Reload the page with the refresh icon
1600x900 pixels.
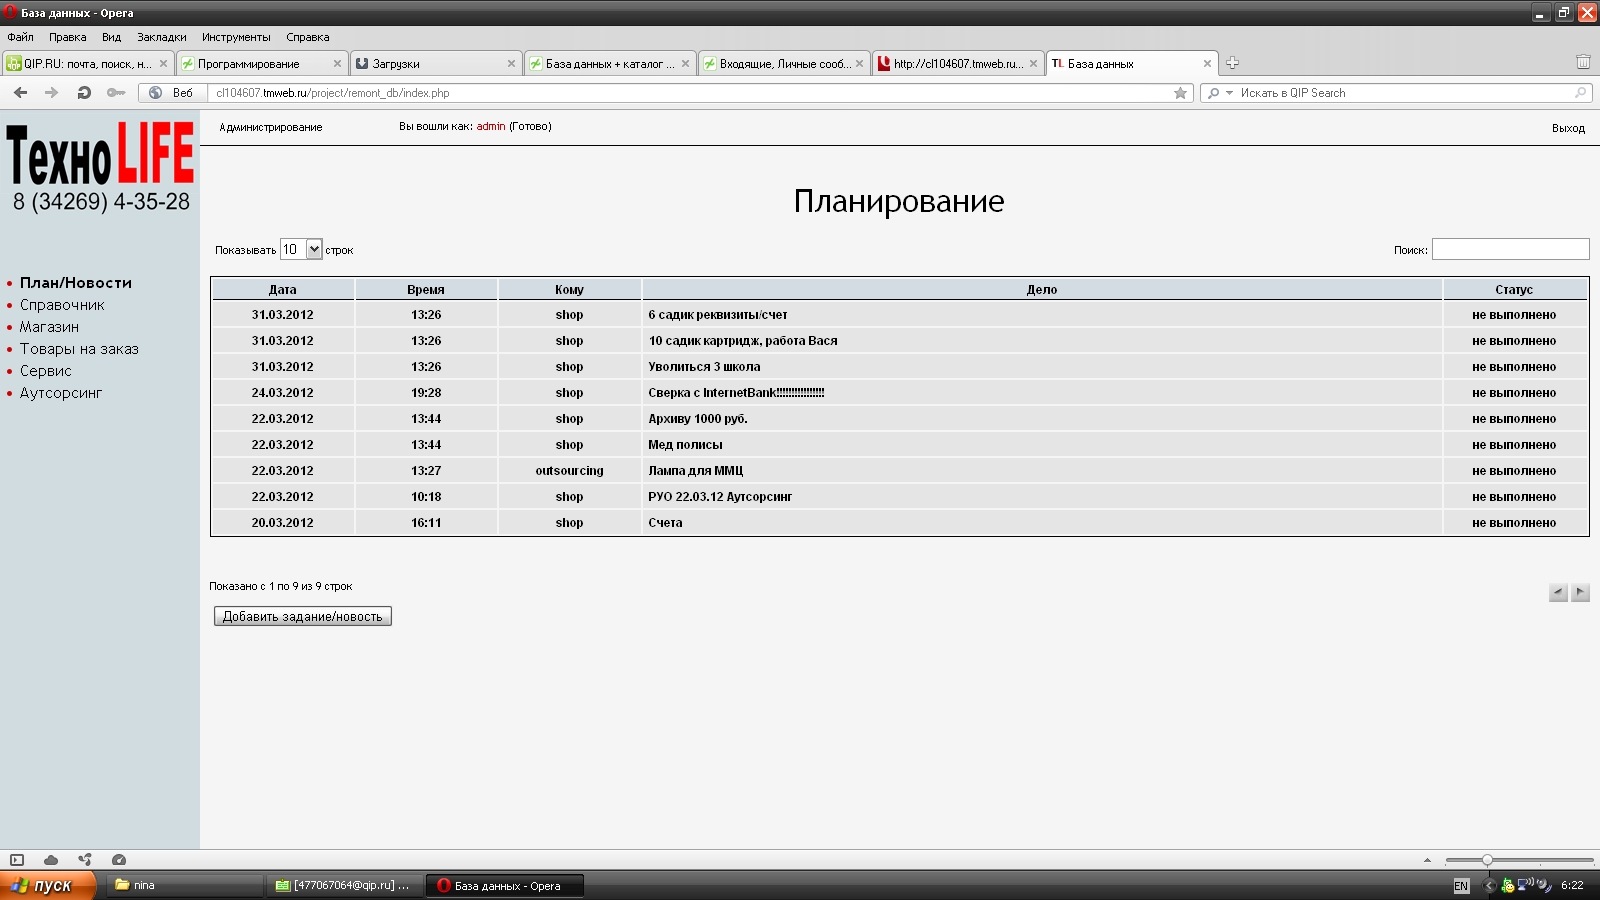84,93
